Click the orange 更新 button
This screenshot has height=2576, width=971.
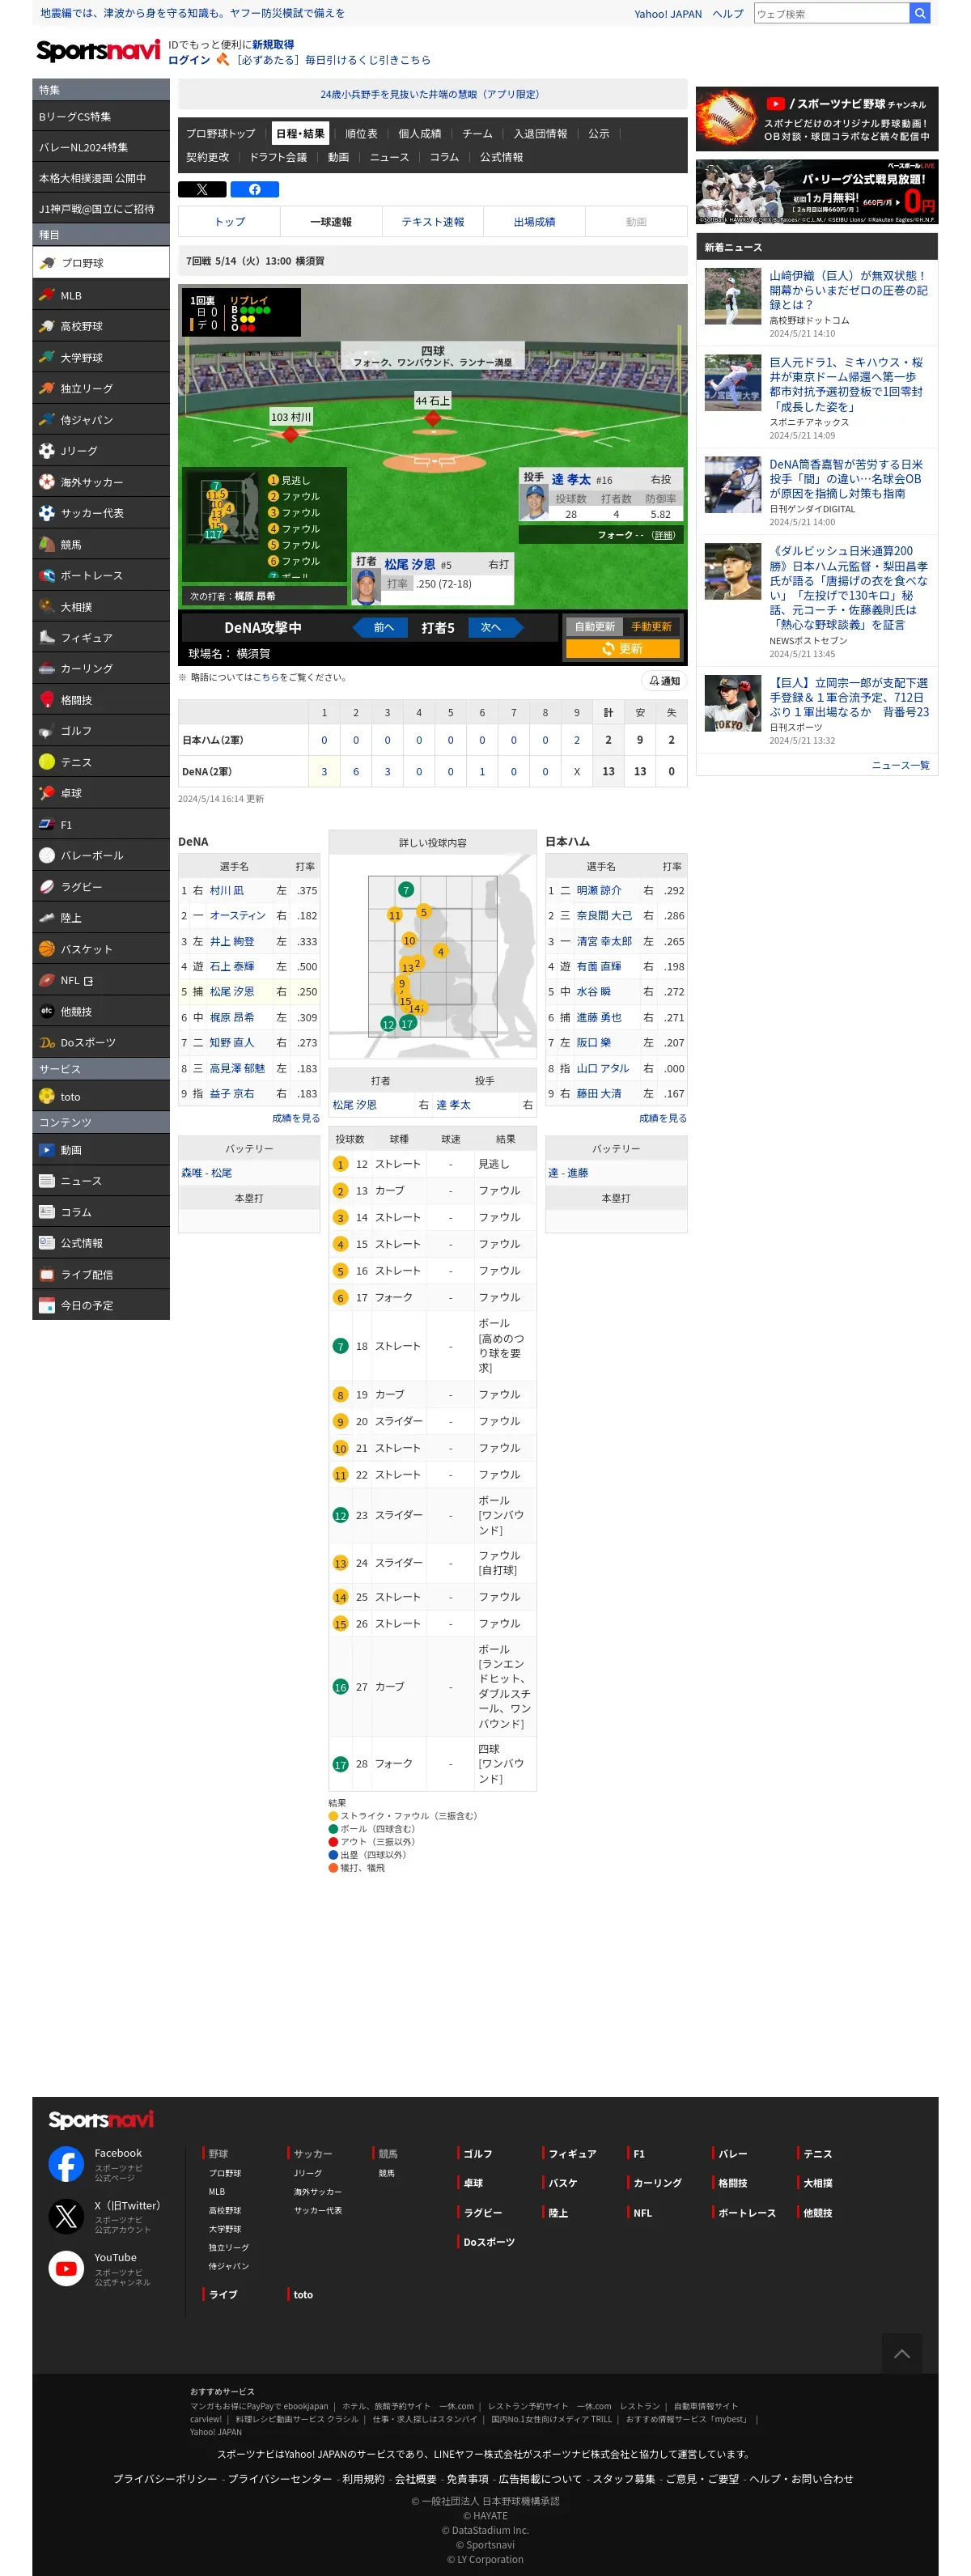click(623, 648)
